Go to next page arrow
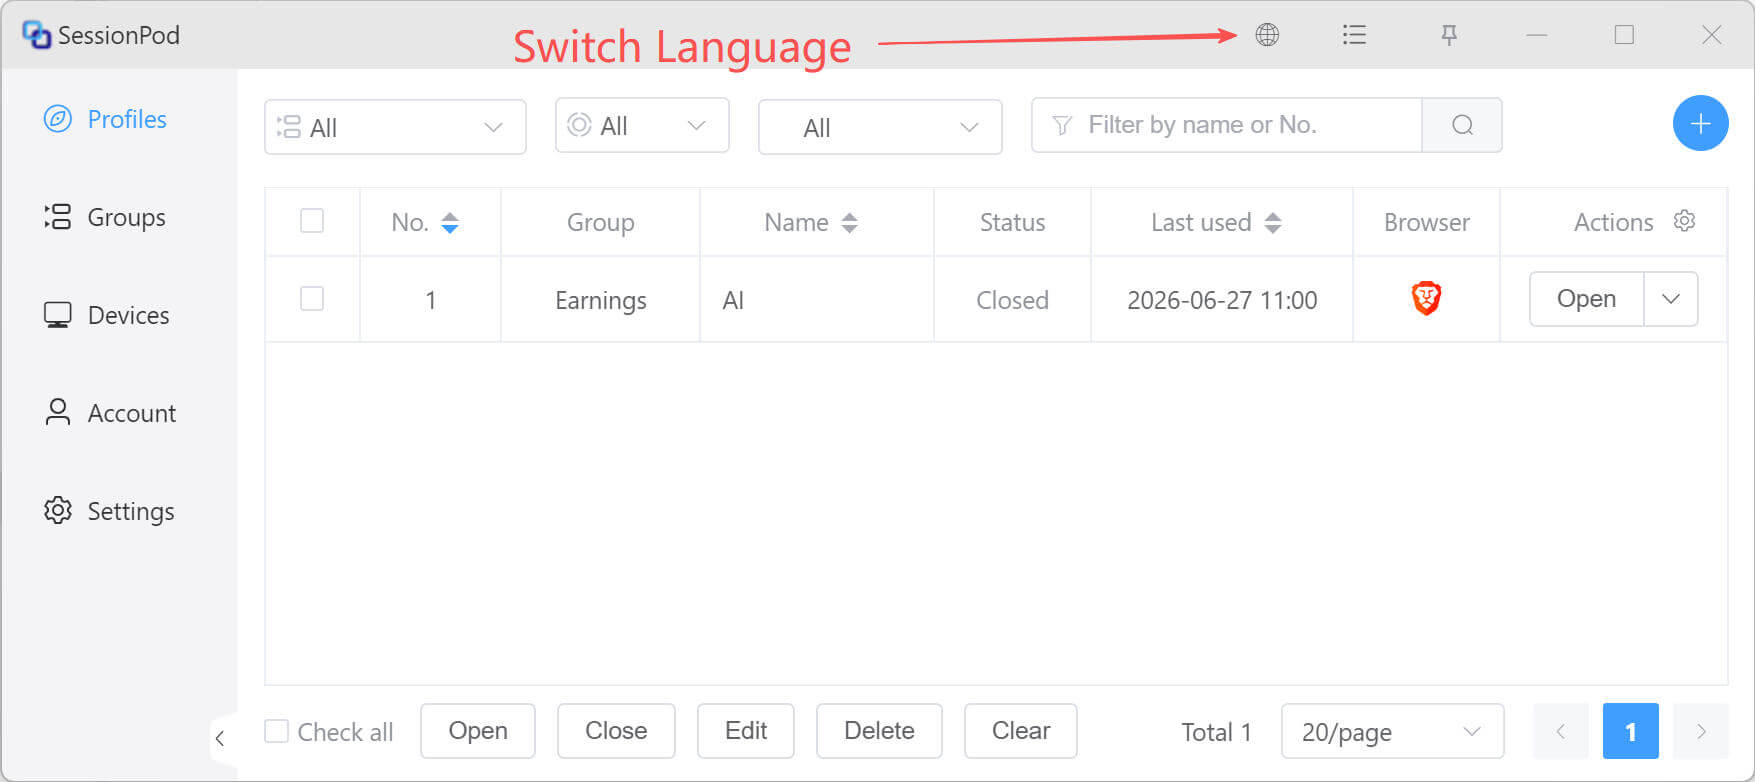This screenshot has height=782, width=1755. 1701,731
